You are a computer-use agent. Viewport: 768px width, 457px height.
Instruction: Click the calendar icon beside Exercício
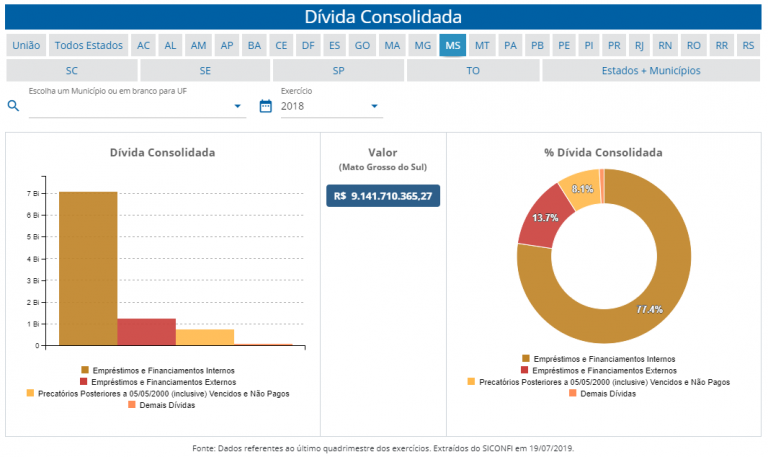265,106
